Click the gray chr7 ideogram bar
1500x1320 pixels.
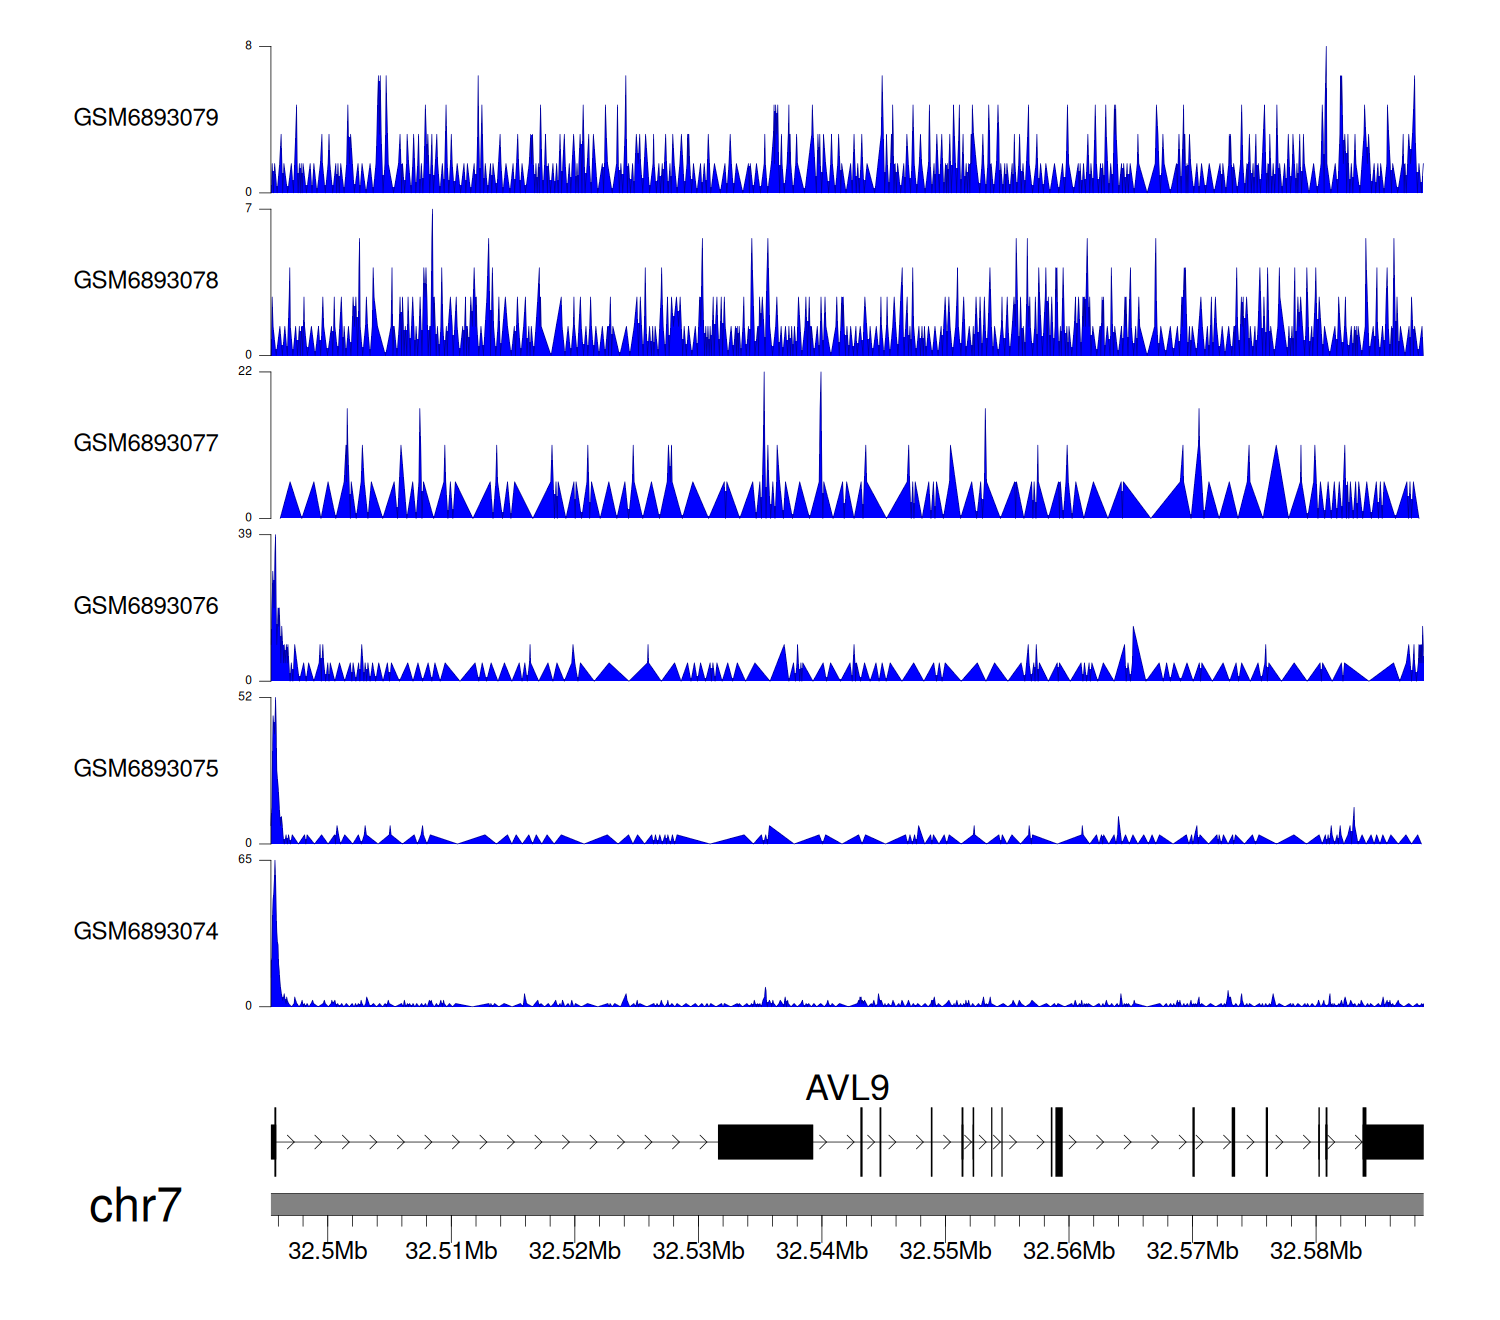coord(846,1204)
